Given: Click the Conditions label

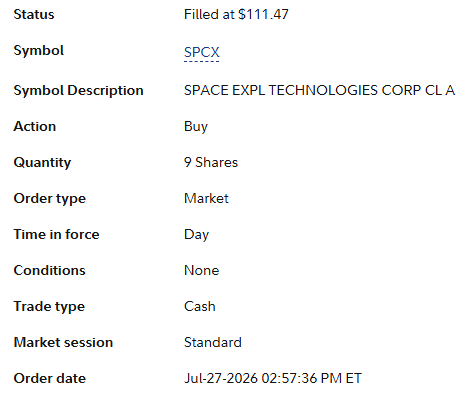Looking at the screenshot, I should (x=49, y=270).
